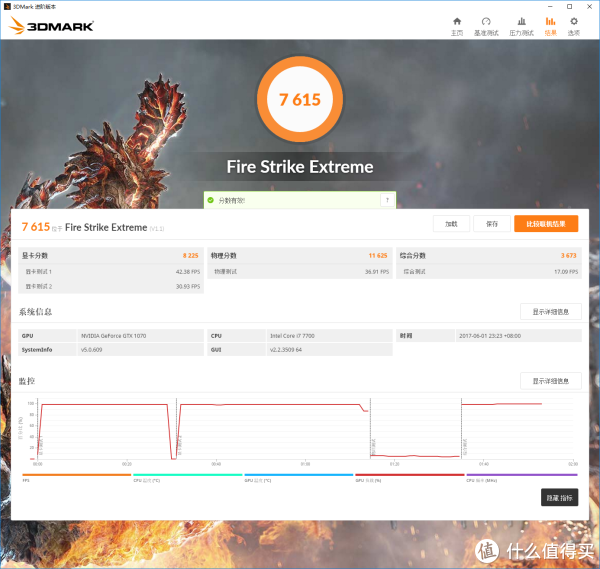600x569 pixels.
Task: Click the 3DMark logo in header
Action: [x=52, y=26]
